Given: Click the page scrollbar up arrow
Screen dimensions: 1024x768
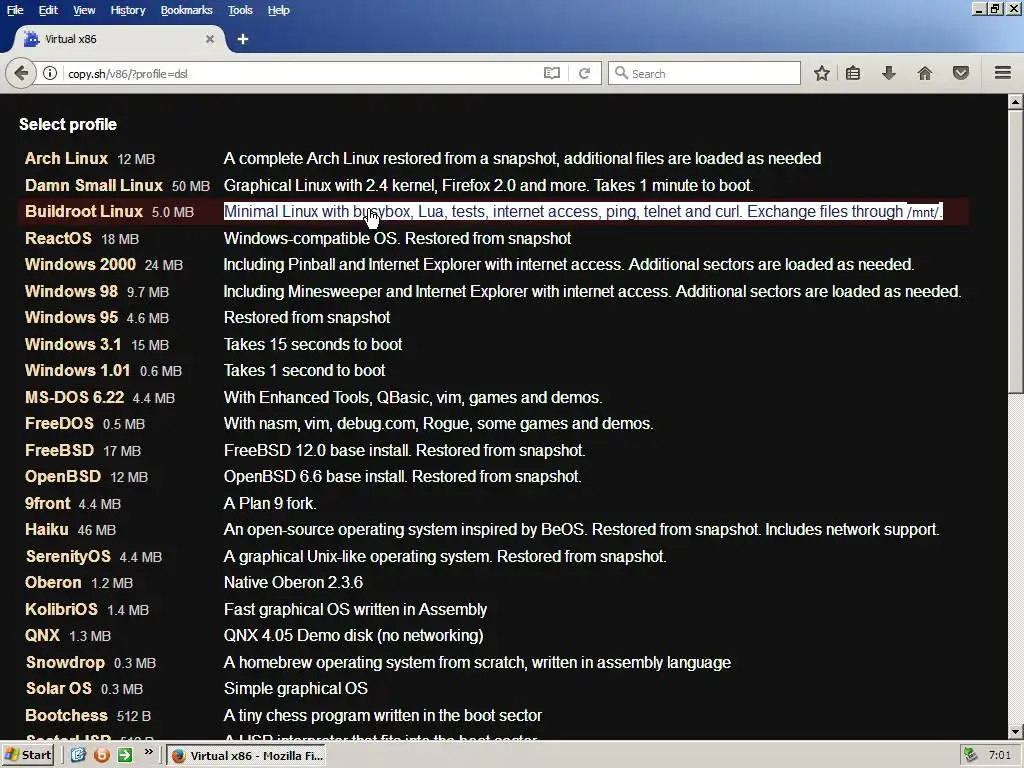Looking at the screenshot, I should tap(1016, 102).
